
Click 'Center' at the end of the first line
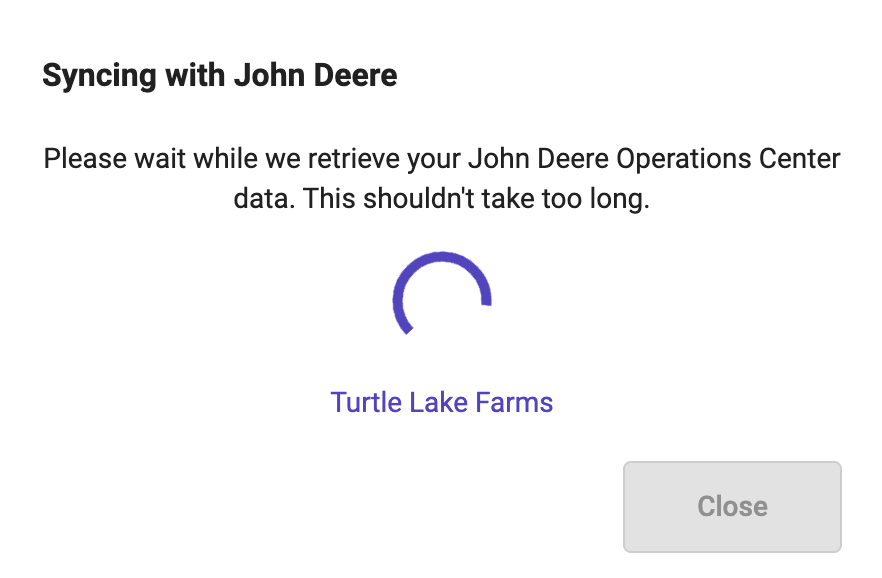pos(799,159)
